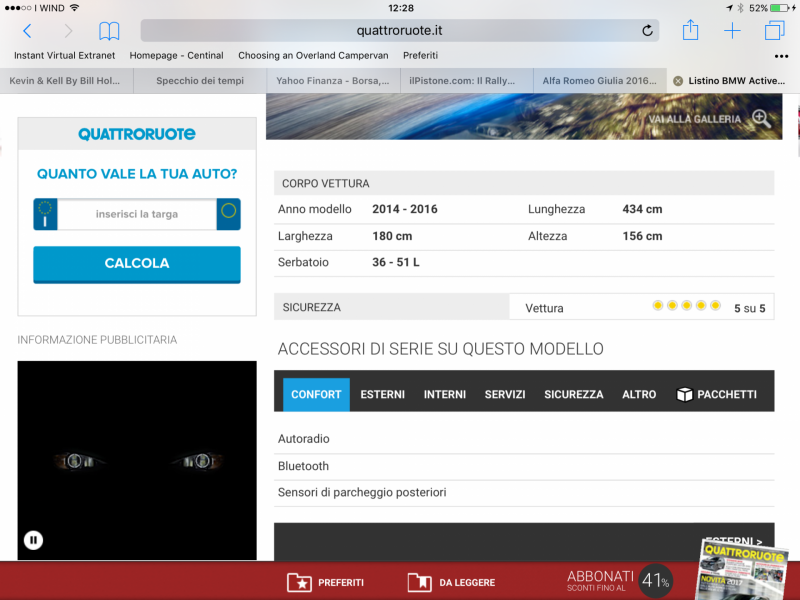
Task: Open the share sheet icon
Action: point(690,30)
